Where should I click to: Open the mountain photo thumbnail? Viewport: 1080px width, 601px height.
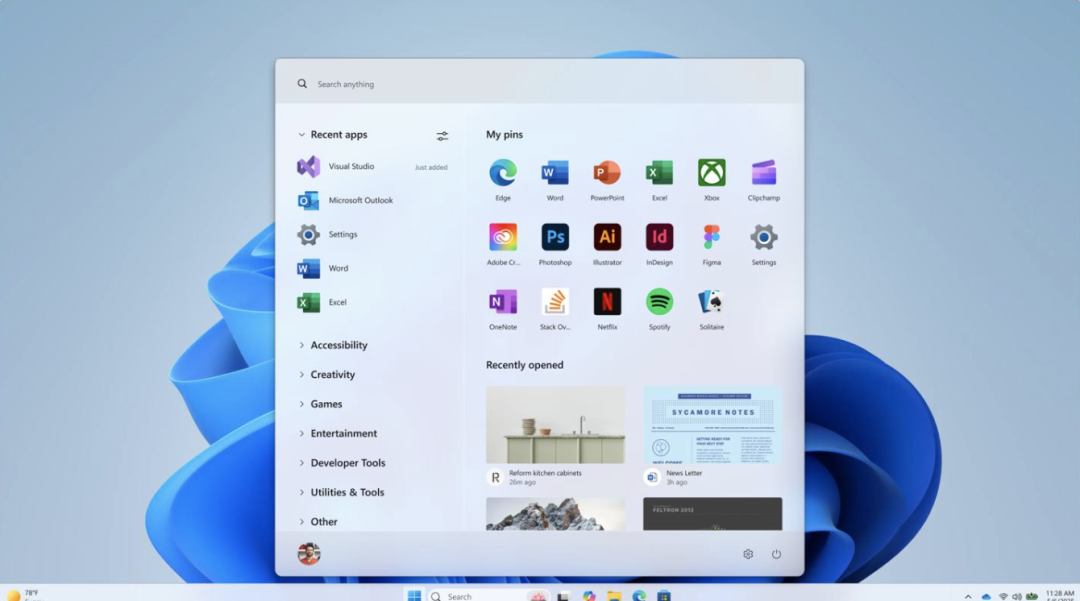click(555, 514)
